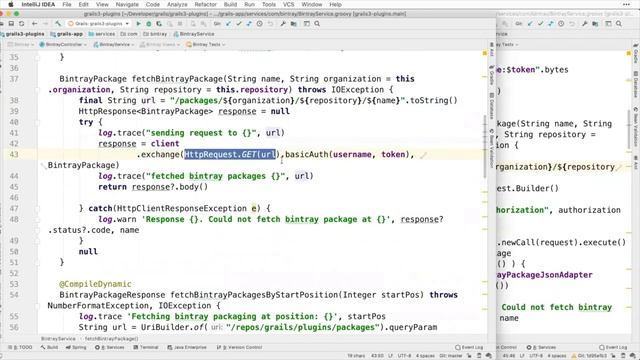Viewport: 640px width, 360px height.
Task: Open the Grails grails3-plugins run configuration dropdown
Action: 98,24
